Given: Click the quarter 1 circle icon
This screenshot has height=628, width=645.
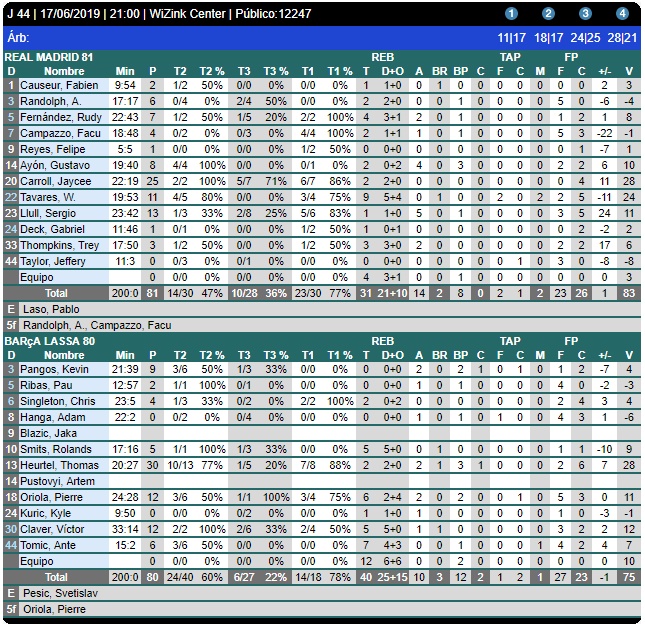Looking at the screenshot, I should coord(512,14).
